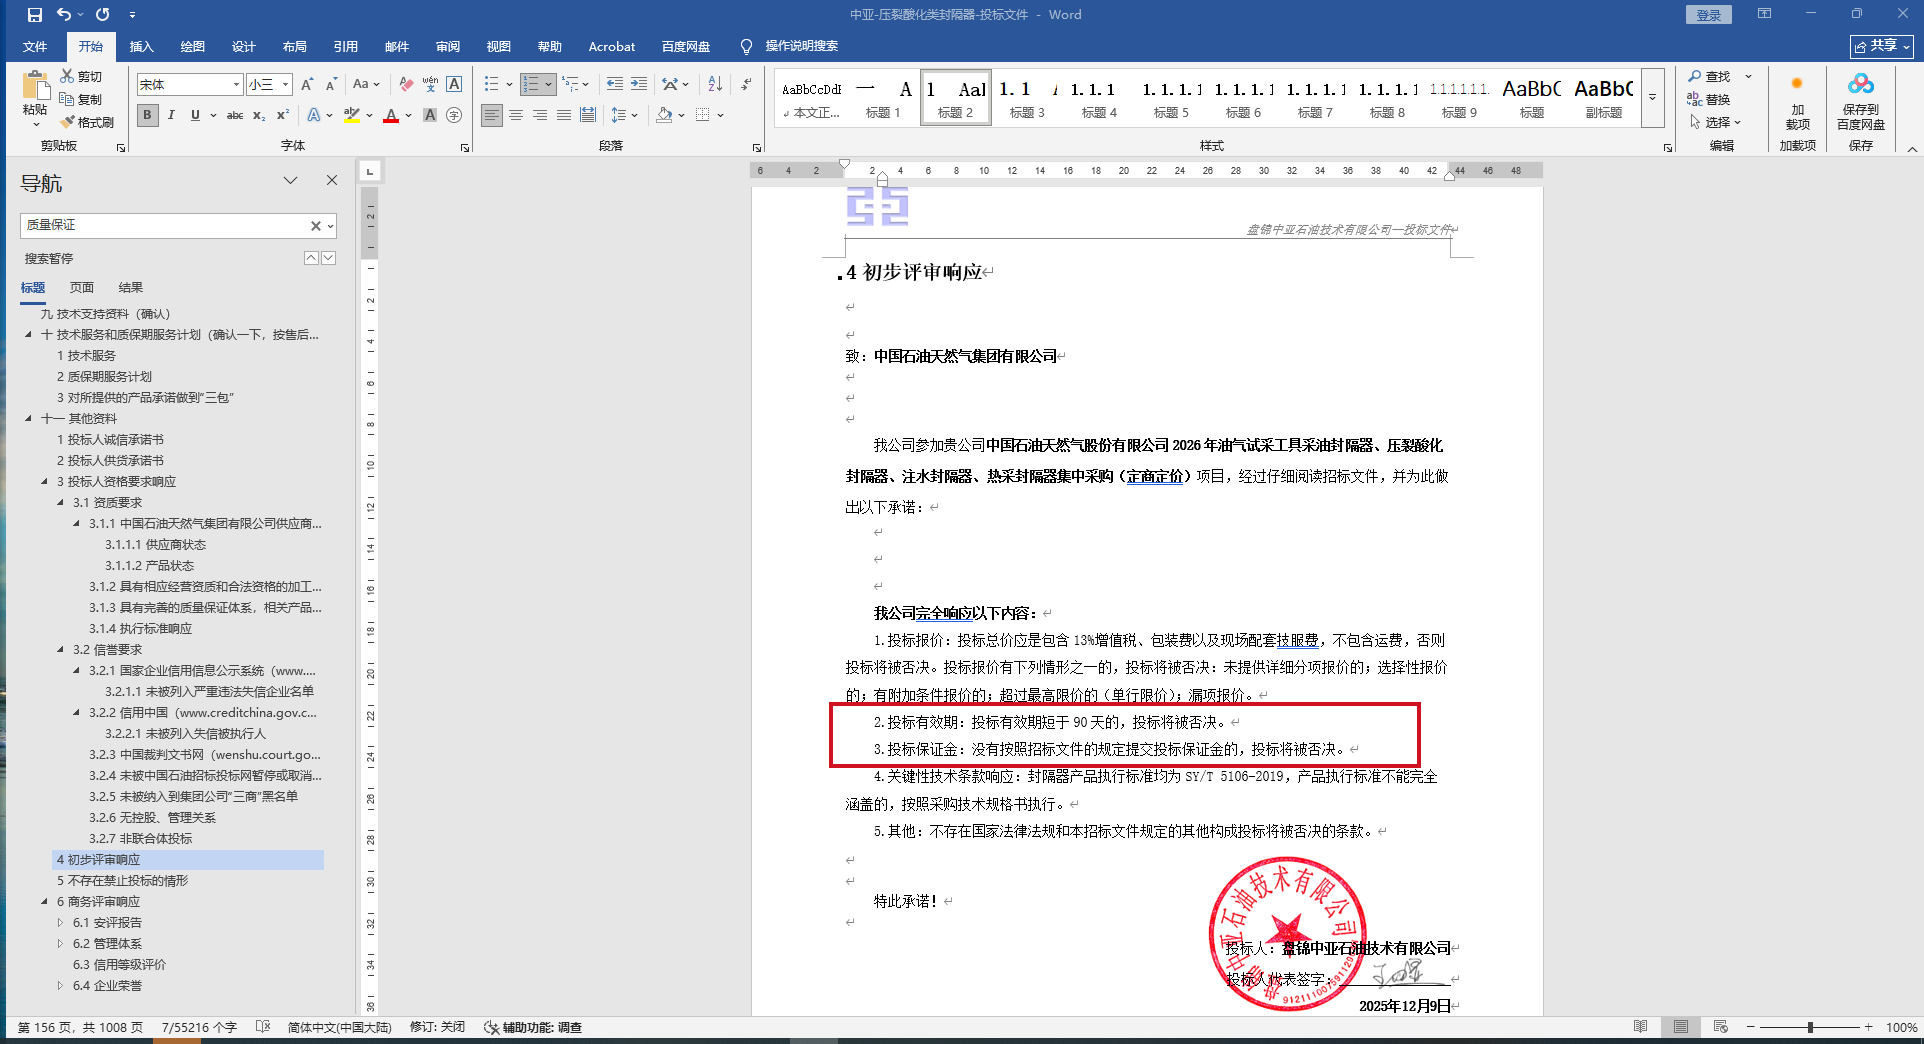Open the Font dialog launcher
Viewport: 1924px width, 1044px height.
pos(465,147)
